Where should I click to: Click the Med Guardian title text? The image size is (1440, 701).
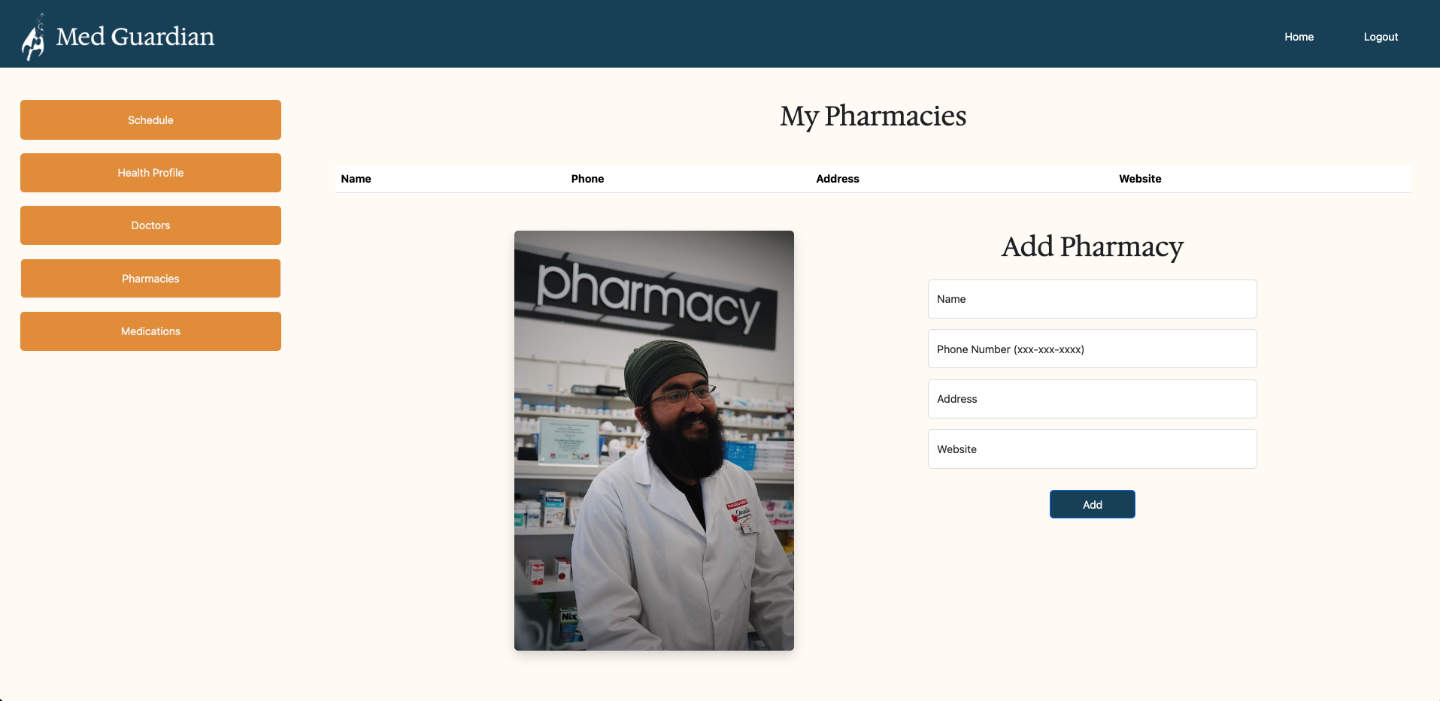(x=135, y=37)
